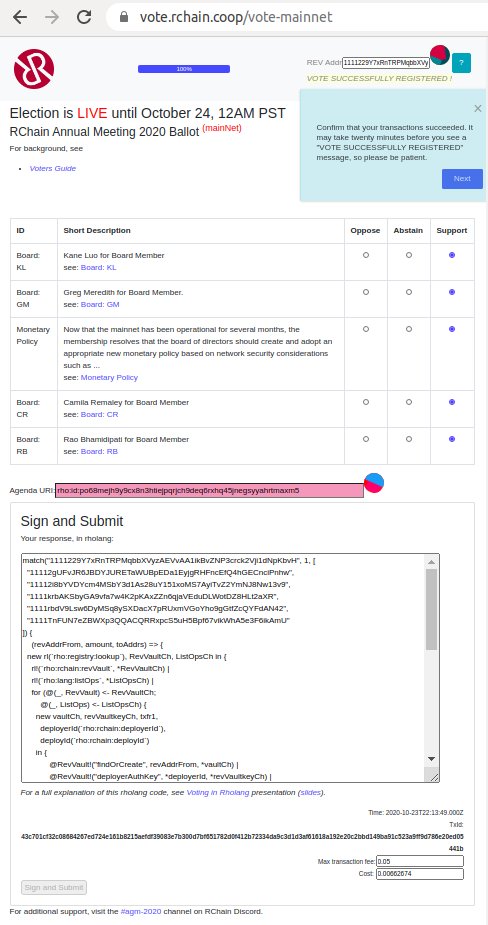Select Oppose for Camila Remaley
This screenshot has width=488, height=925.
[x=366, y=402]
